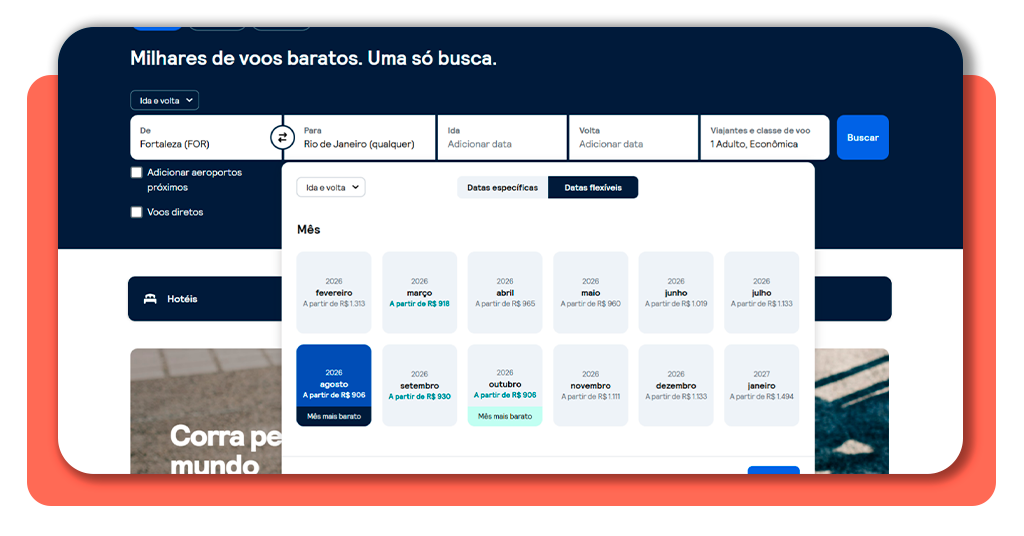Viewport: 1024px width, 536px height.
Task: Expand Ida e volta dropdown inside date panel
Action: tap(331, 187)
